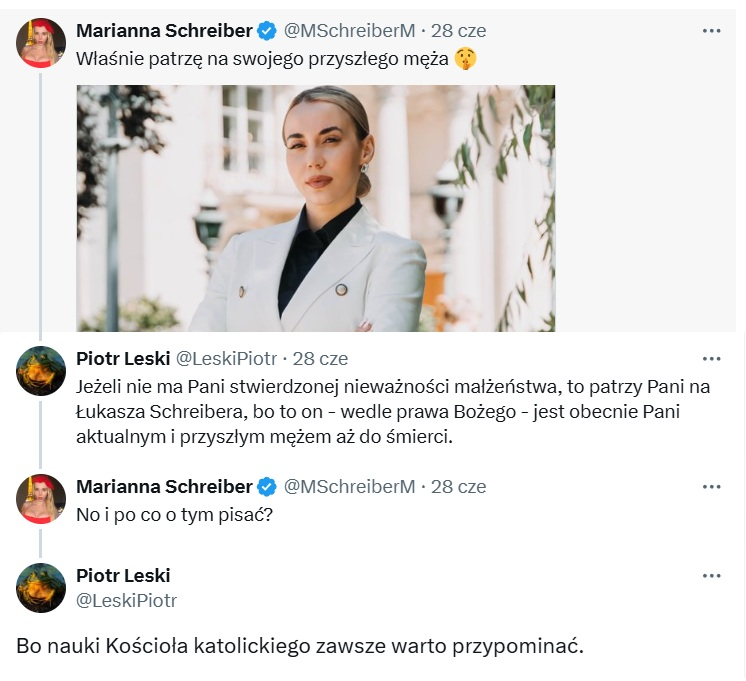Open more options on the final Piotr tweet
Screen dimensions: 746x681
[711, 576]
